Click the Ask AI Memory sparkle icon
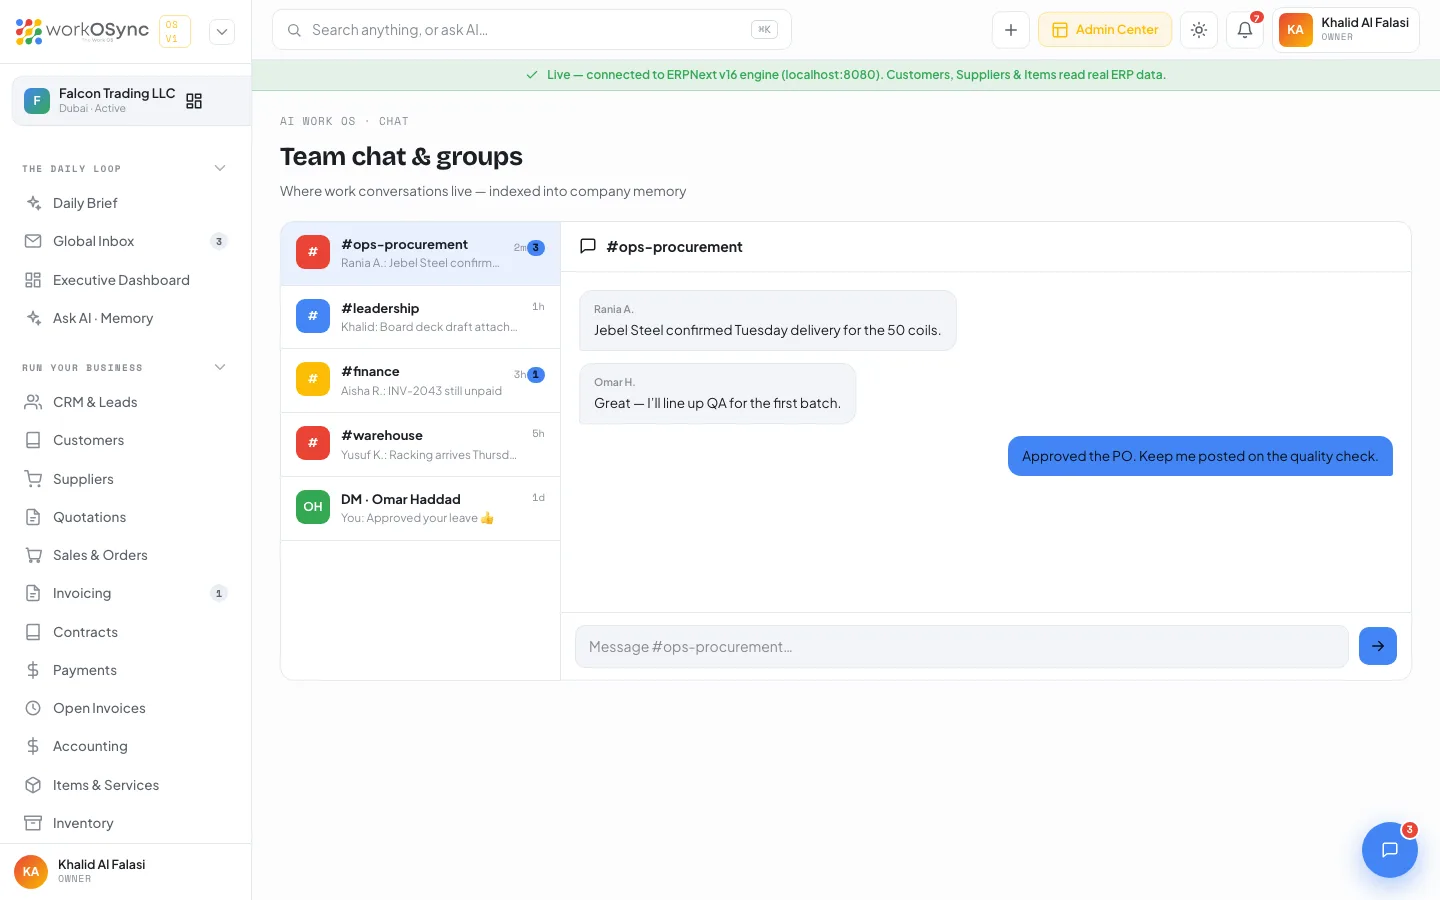1440x900 pixels. 33,318
